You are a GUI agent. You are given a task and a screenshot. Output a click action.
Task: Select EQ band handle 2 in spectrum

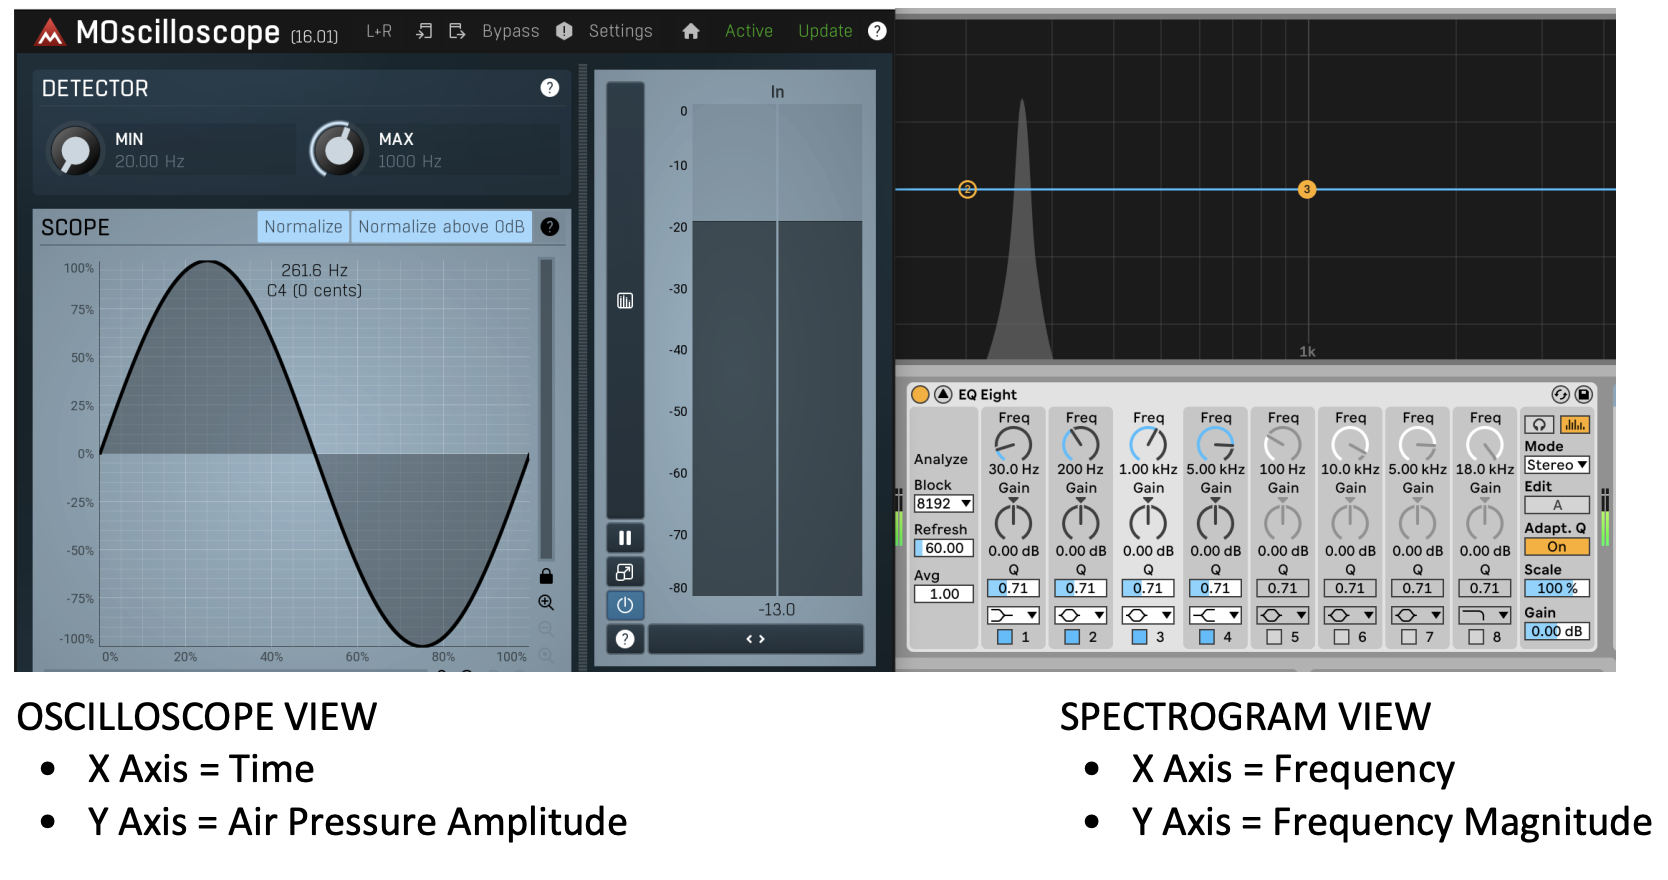point(967,189)
